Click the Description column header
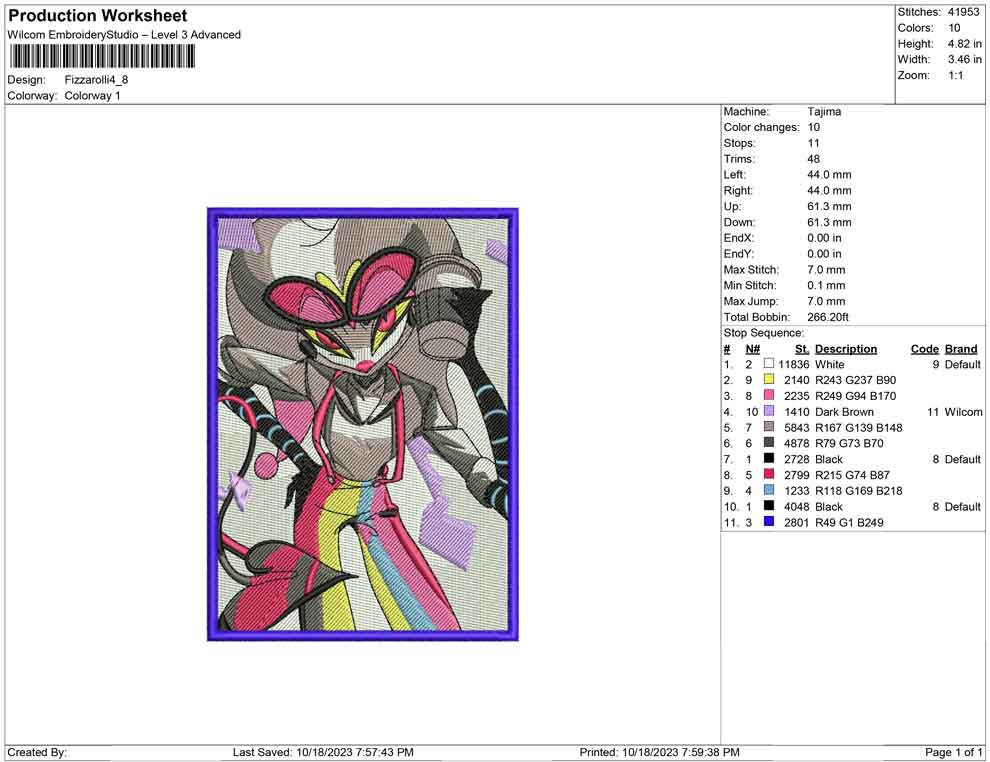The image size is (990, 762). click(846, 348)
